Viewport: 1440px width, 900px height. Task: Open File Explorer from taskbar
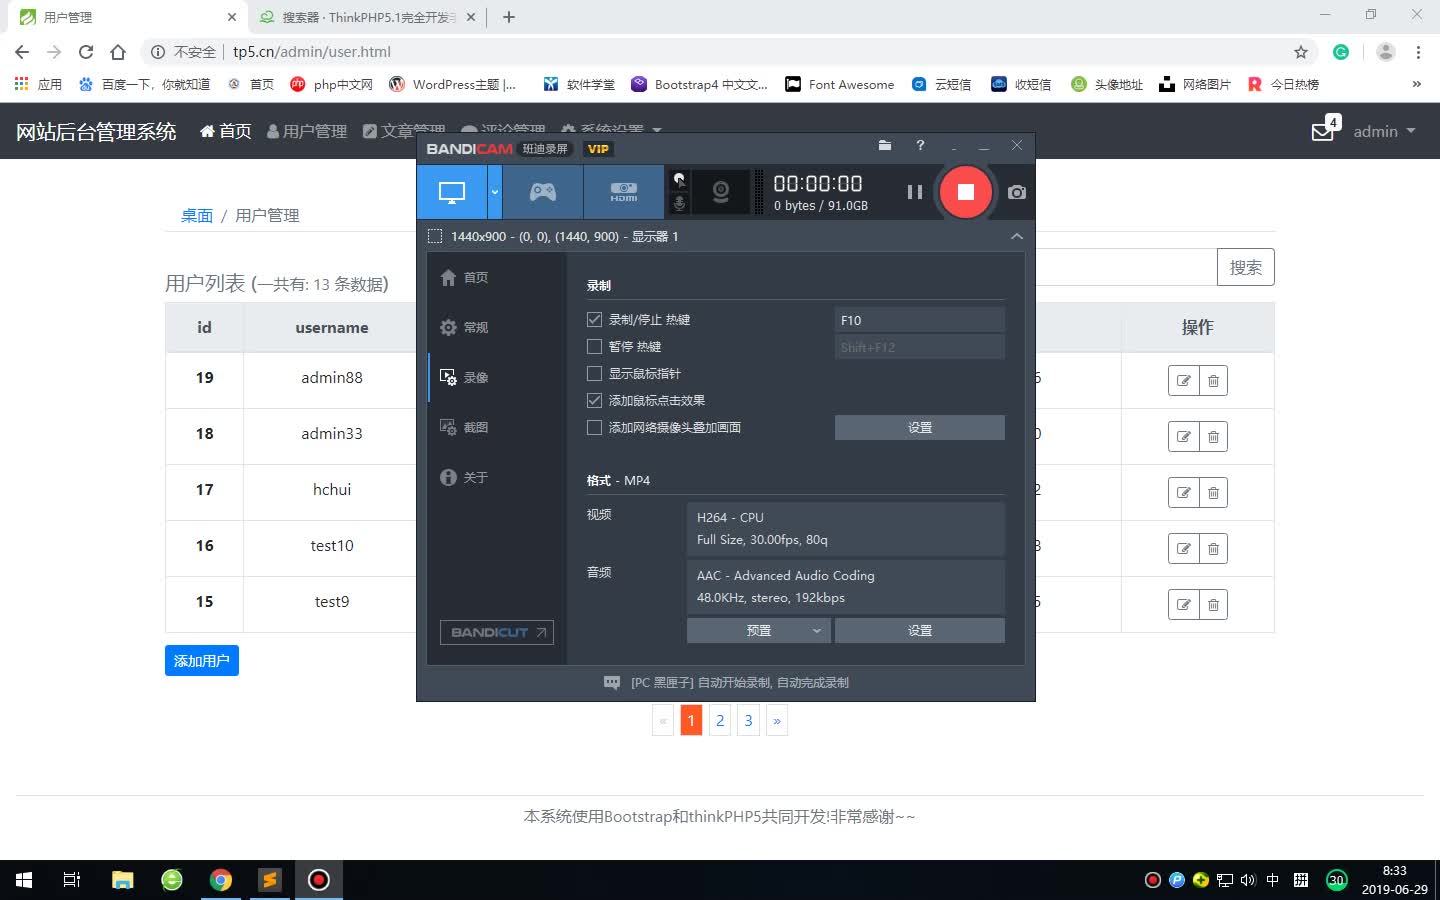[x=122, y=880]
